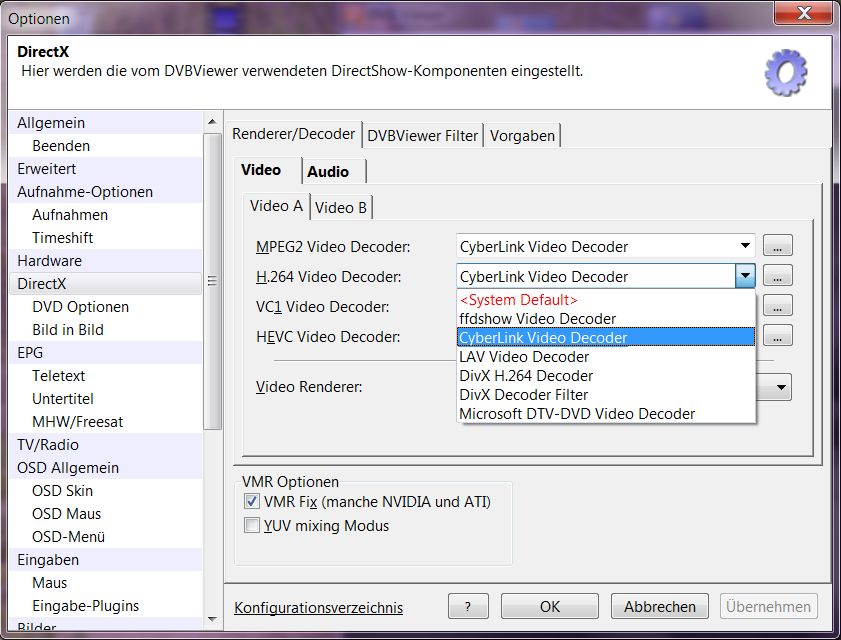
Task: Select System Default in the decoder list
Action: 606,300
